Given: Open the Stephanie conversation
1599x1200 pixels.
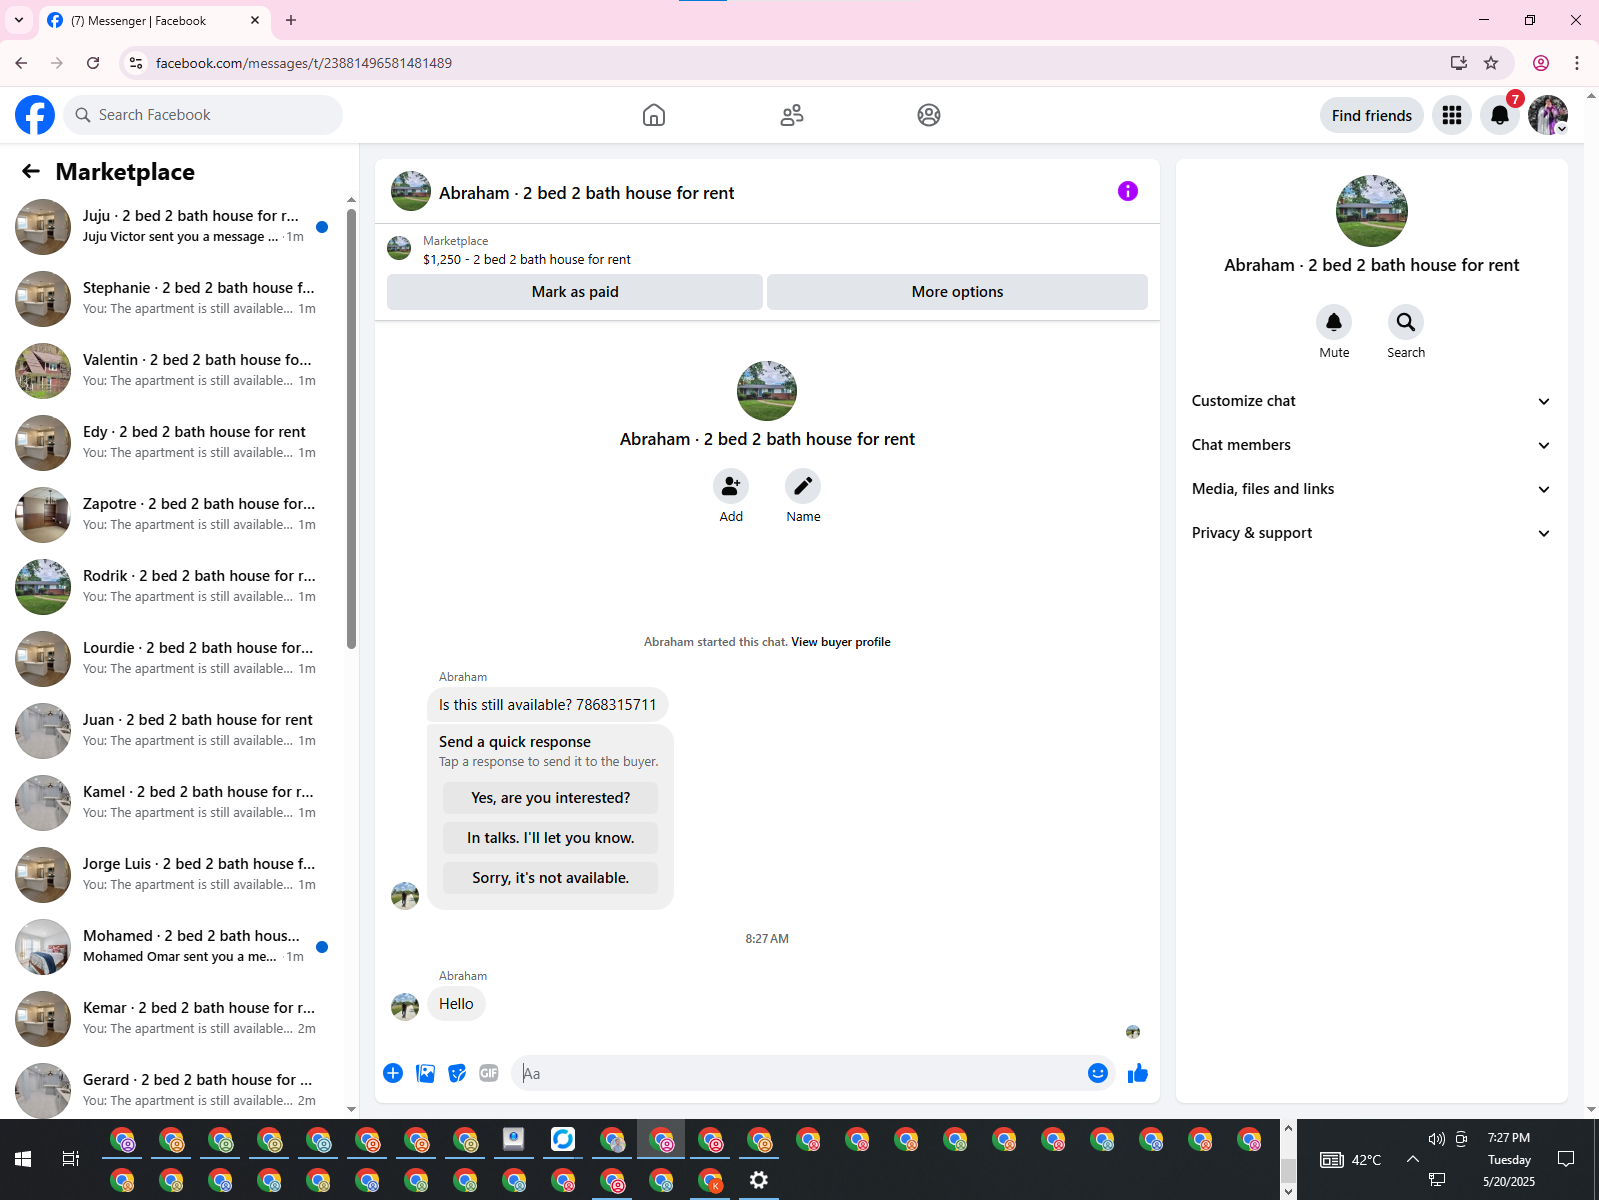Looking at the screenshot, I should pyautogui.click(x=172, y=299).
